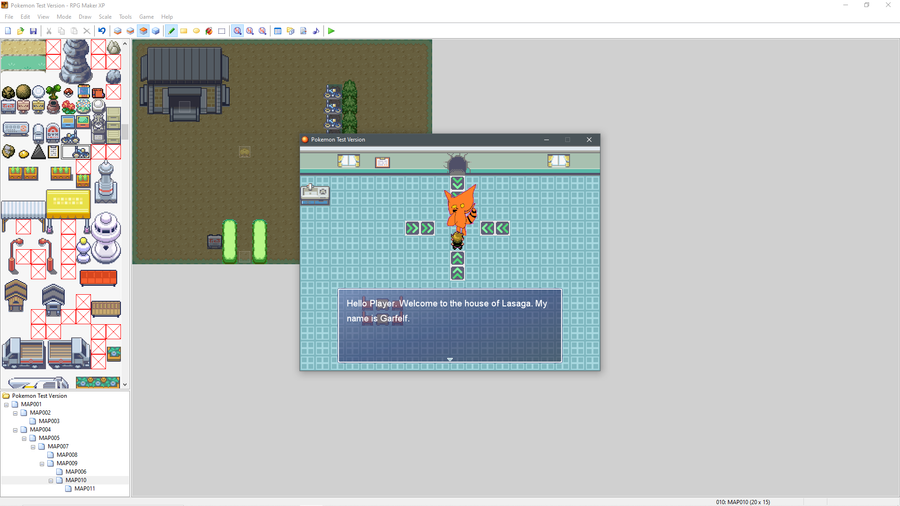This screenshot has width=900, height=506.
Task: Select the Rectangle drawing tool
Action: (184, 31)
